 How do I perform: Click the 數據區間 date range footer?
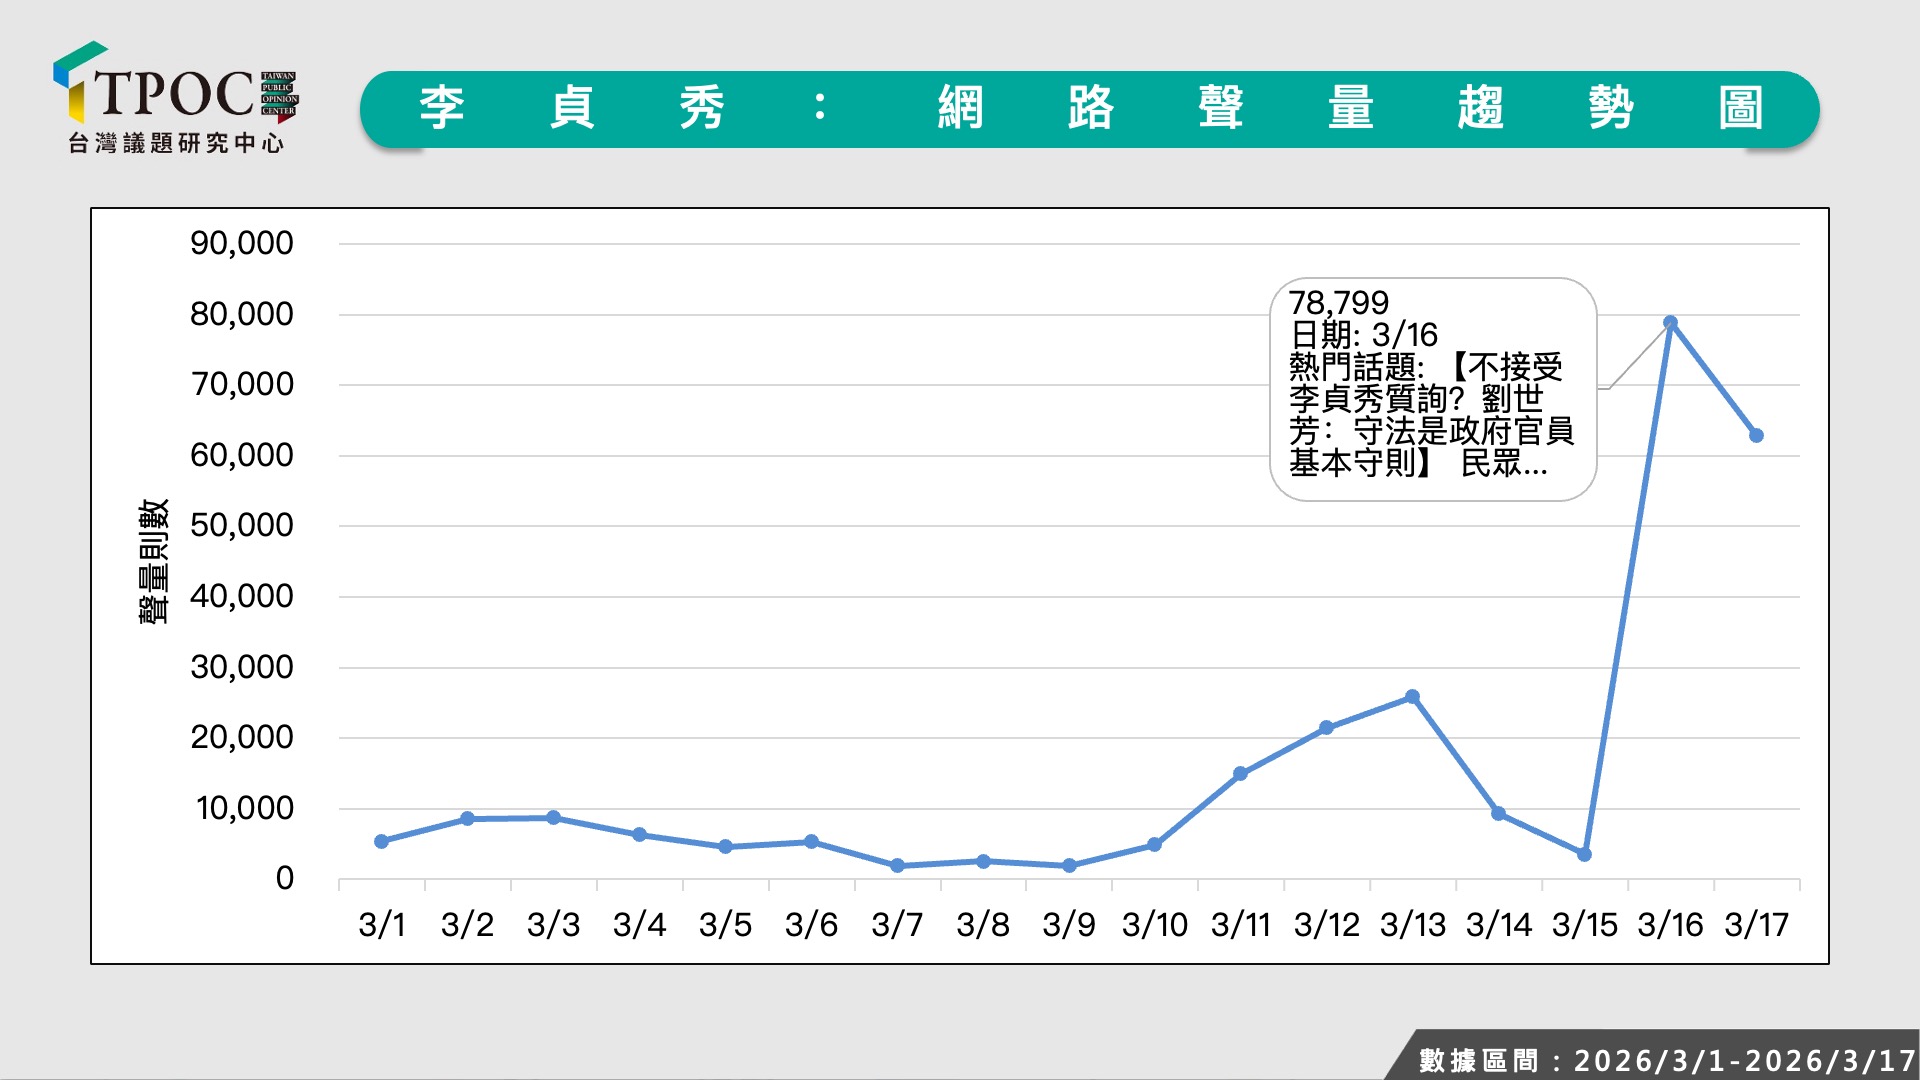pyautogui.click(x=1665, y=1060)
